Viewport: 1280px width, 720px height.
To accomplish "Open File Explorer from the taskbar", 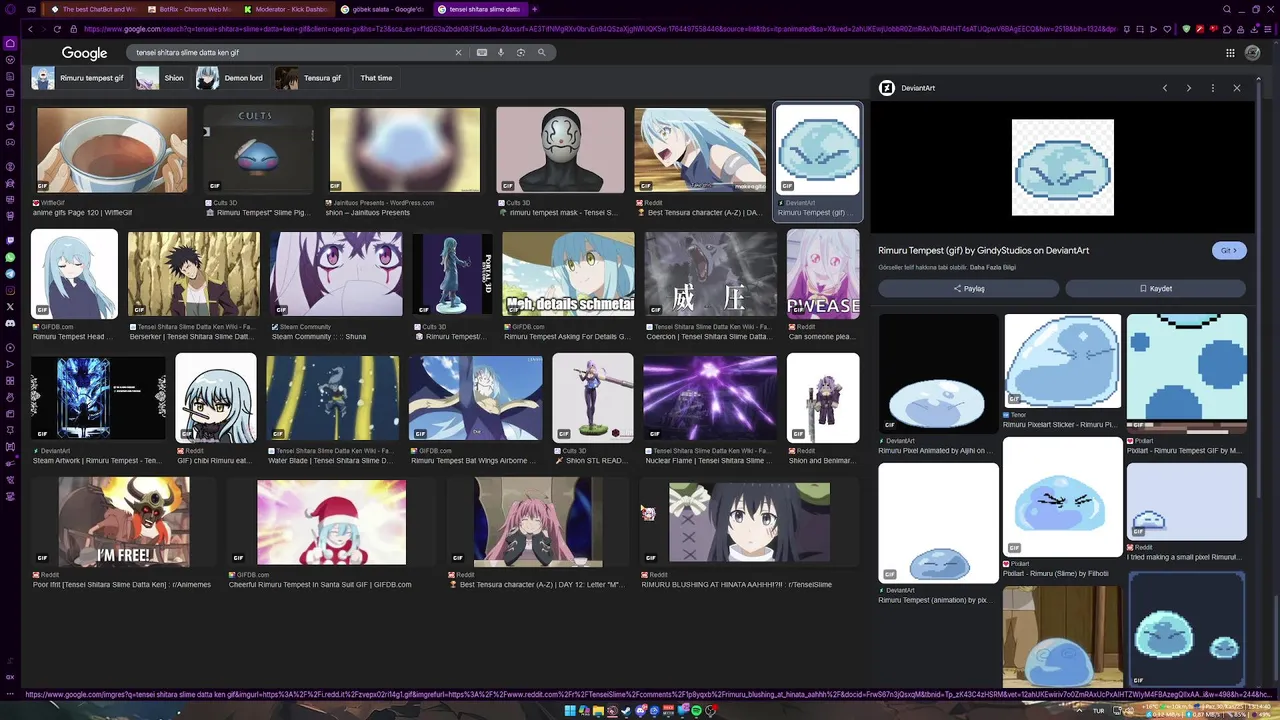I will pos(597,710).
